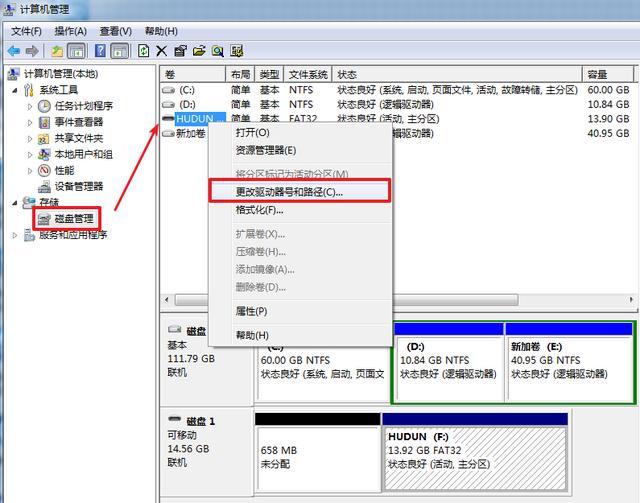Select the 658 MB 未分配 block
This screenshot has height=503, width=640.
pos(318,452)
